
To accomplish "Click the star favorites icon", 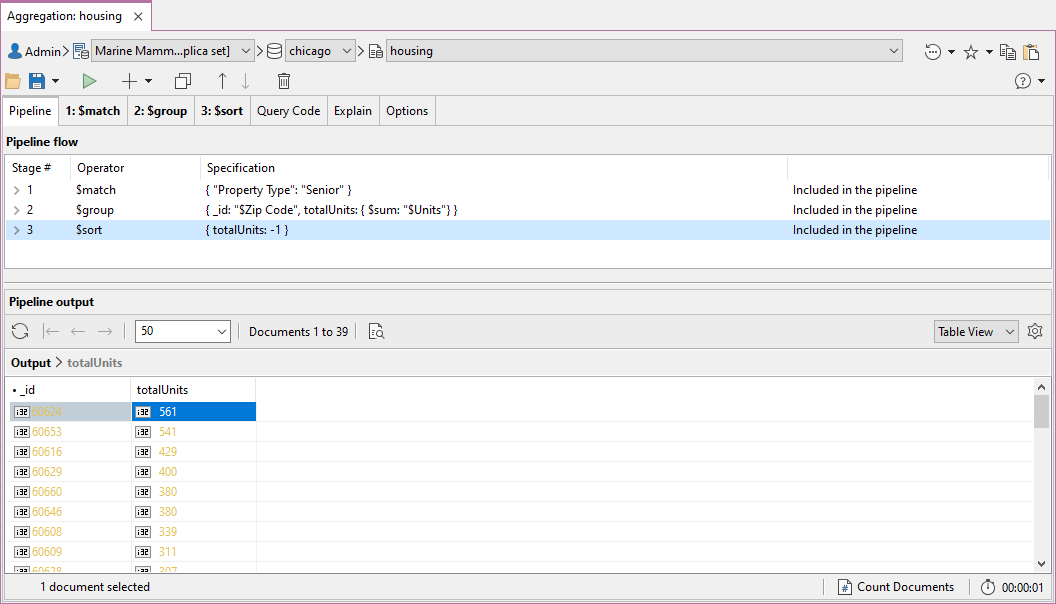I will [970, 52].
